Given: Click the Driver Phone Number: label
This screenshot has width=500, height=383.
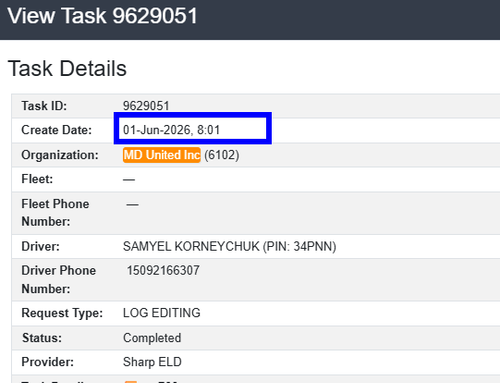Looking at the screenshot, I should (x=59, y=279).
